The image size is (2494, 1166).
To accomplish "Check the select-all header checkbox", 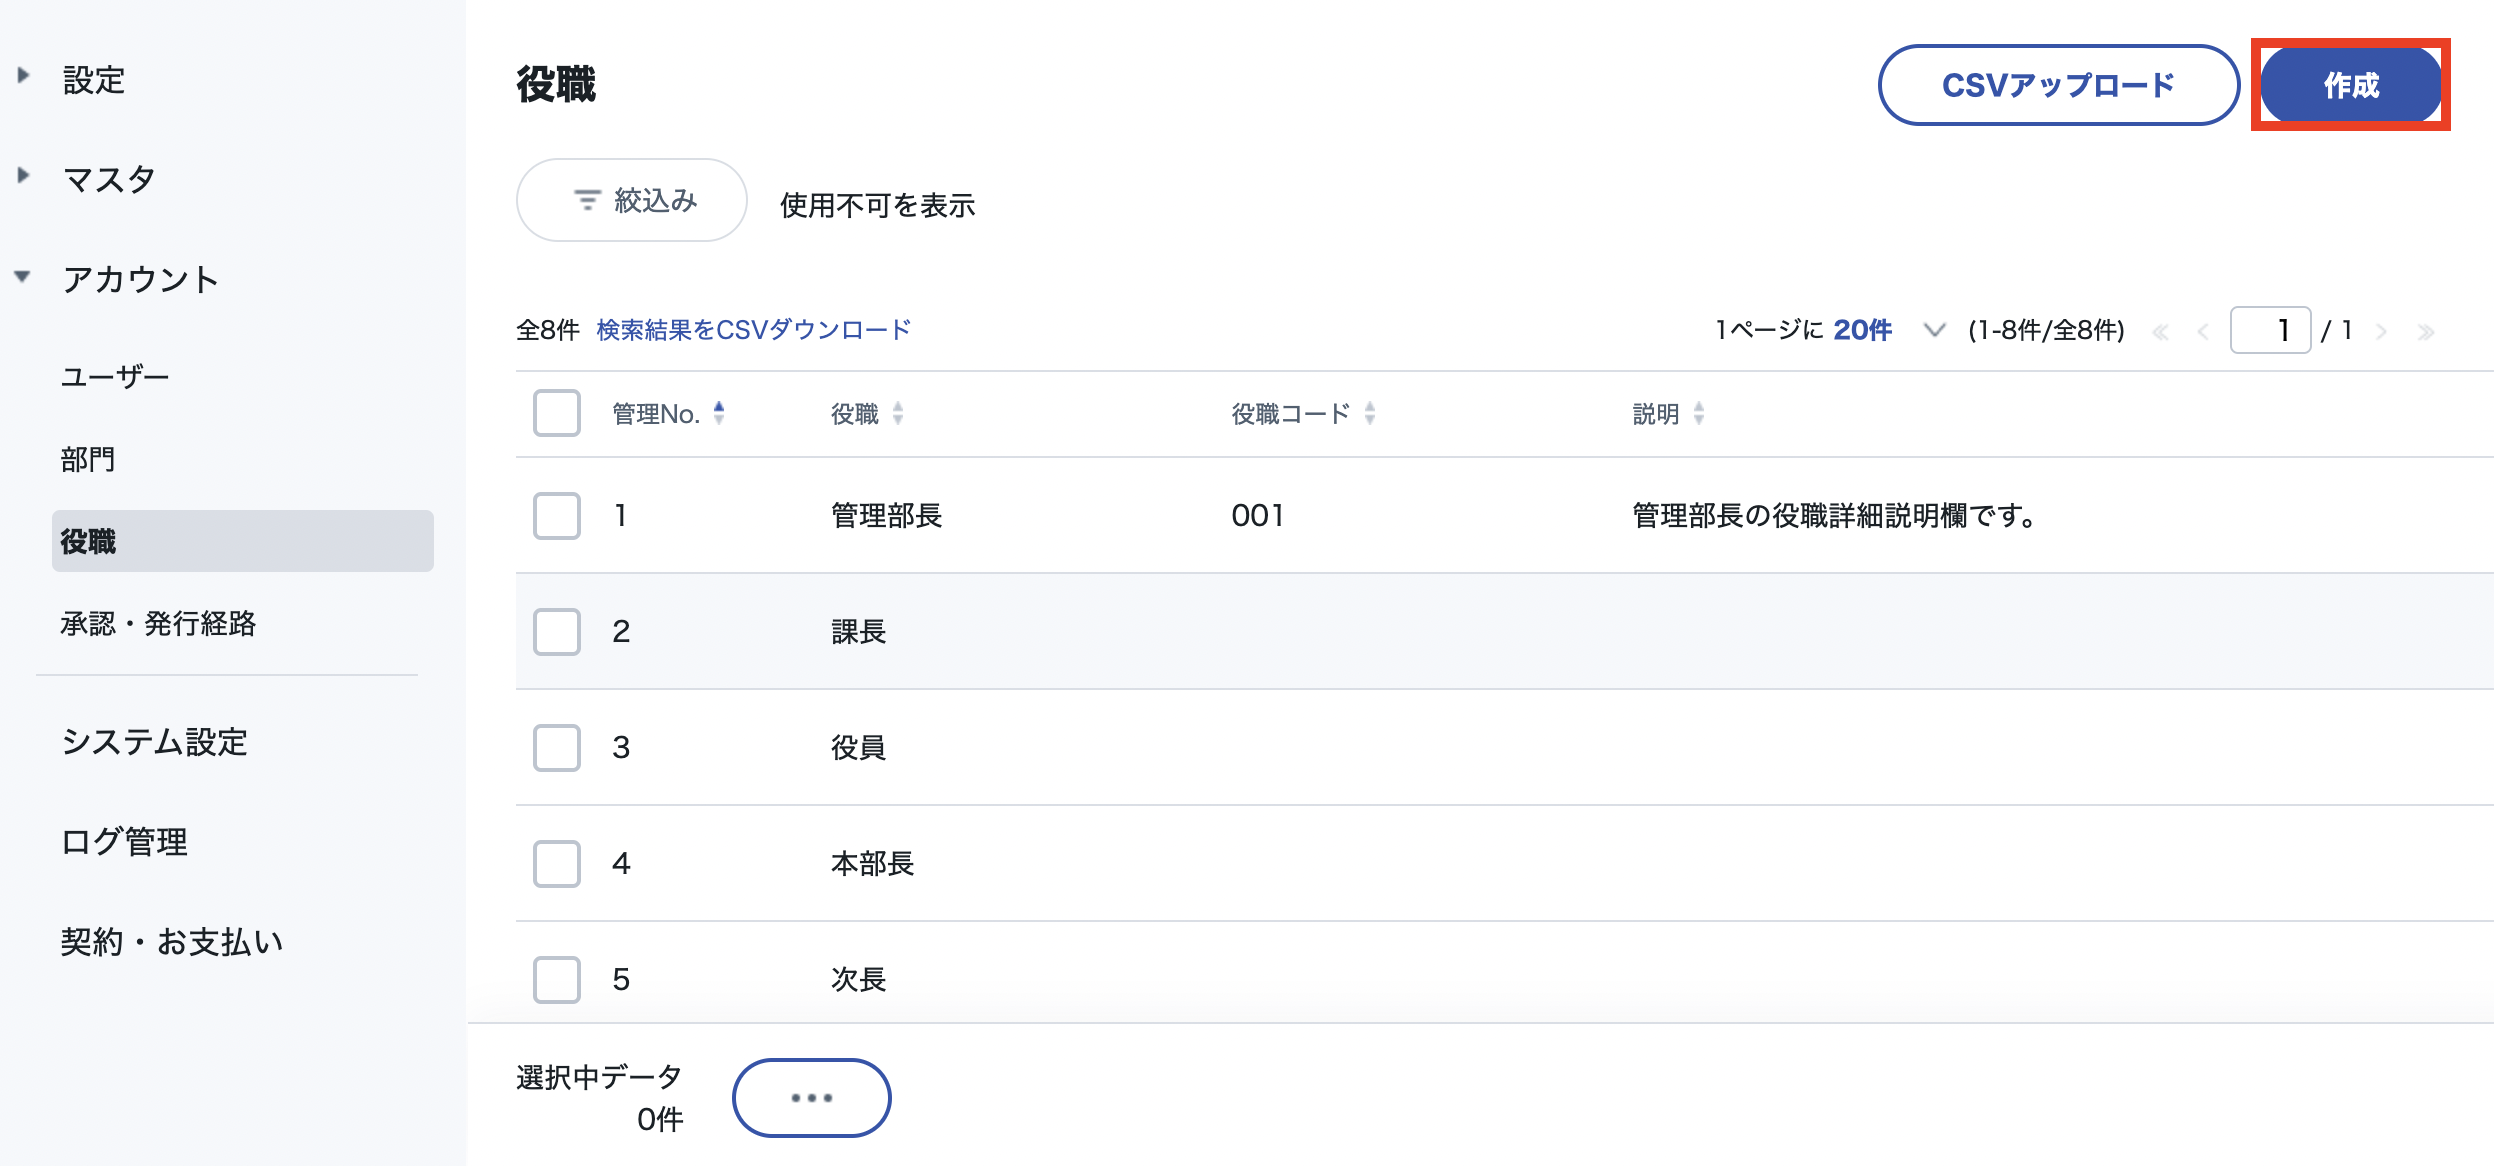I will coord(557,413).
